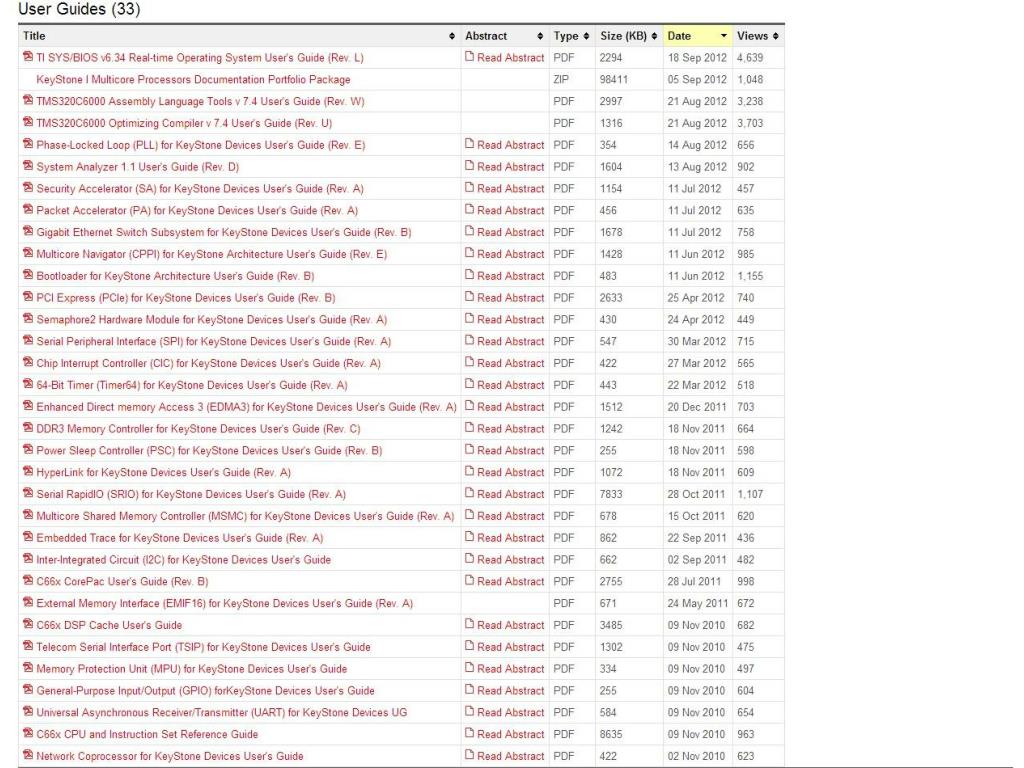Screen dimensions: 1024x768
Task: Click abstract page icon in DDR3 Memory Controller row
Action: (x=470, y=428)
